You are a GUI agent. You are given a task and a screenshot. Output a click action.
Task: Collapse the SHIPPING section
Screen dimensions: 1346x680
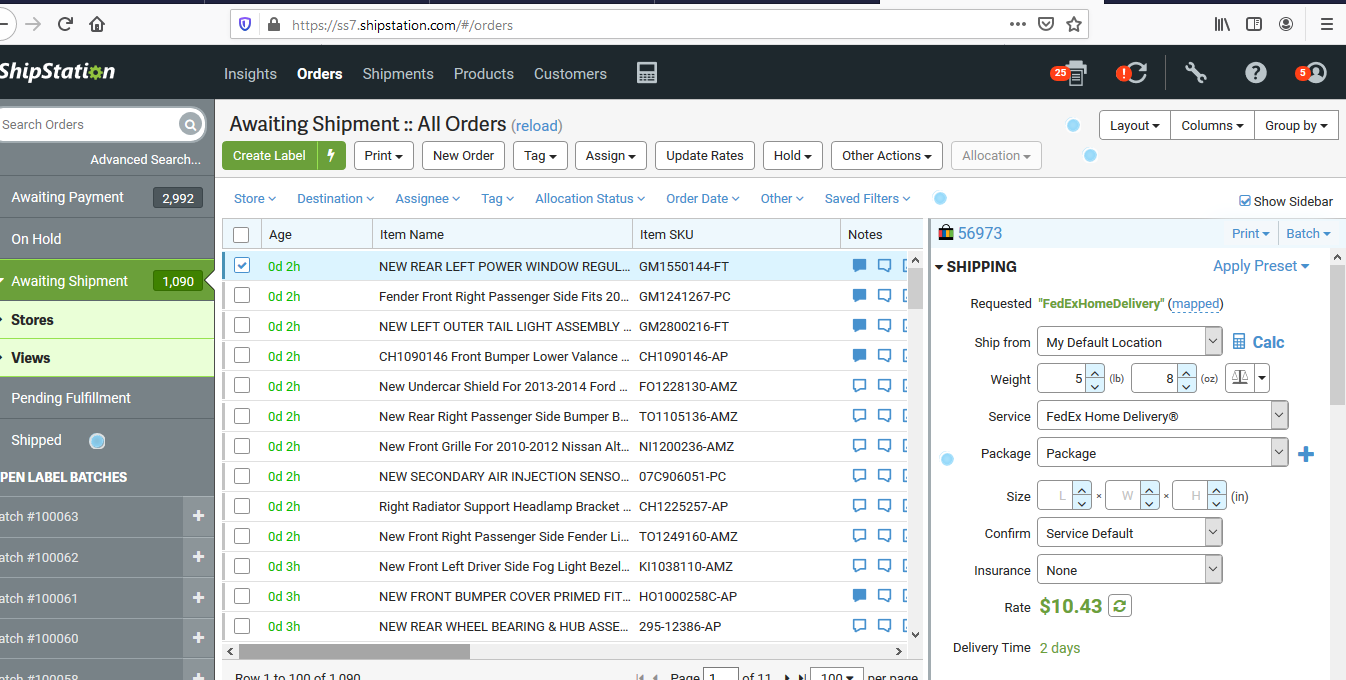point(938,267)
